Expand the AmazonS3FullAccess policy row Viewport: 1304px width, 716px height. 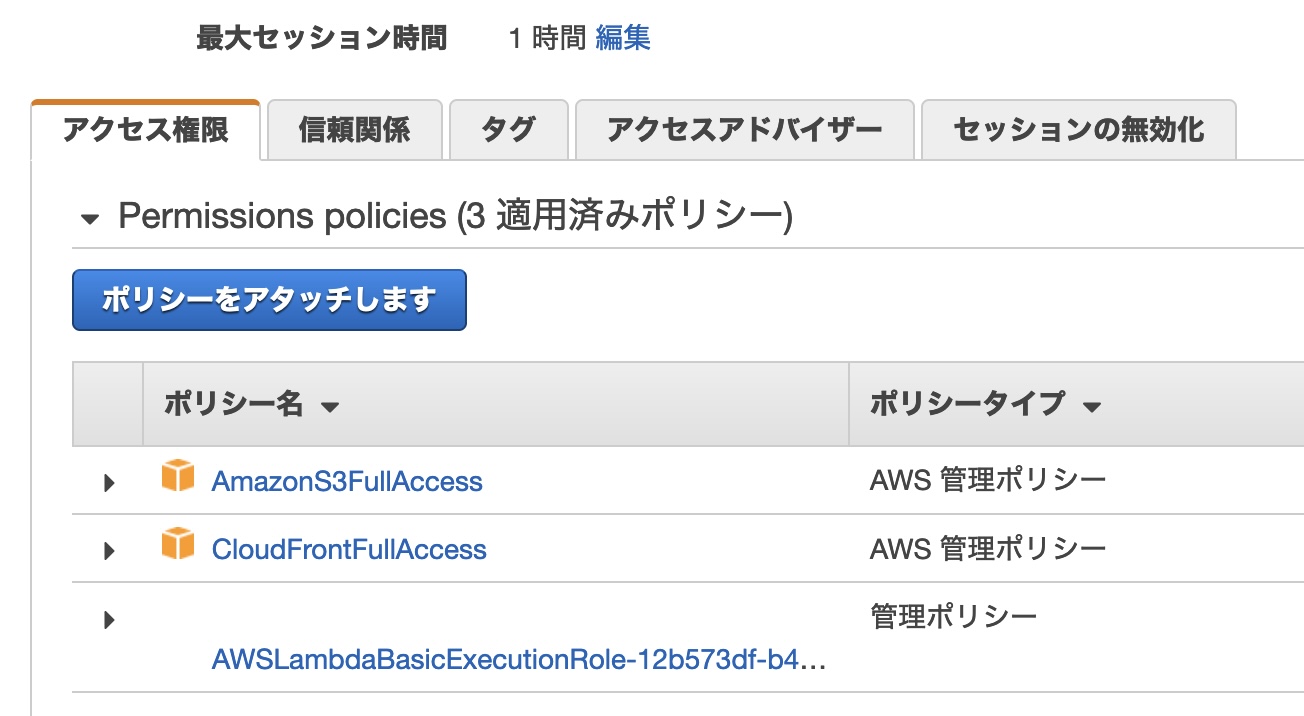coord(110,484)
